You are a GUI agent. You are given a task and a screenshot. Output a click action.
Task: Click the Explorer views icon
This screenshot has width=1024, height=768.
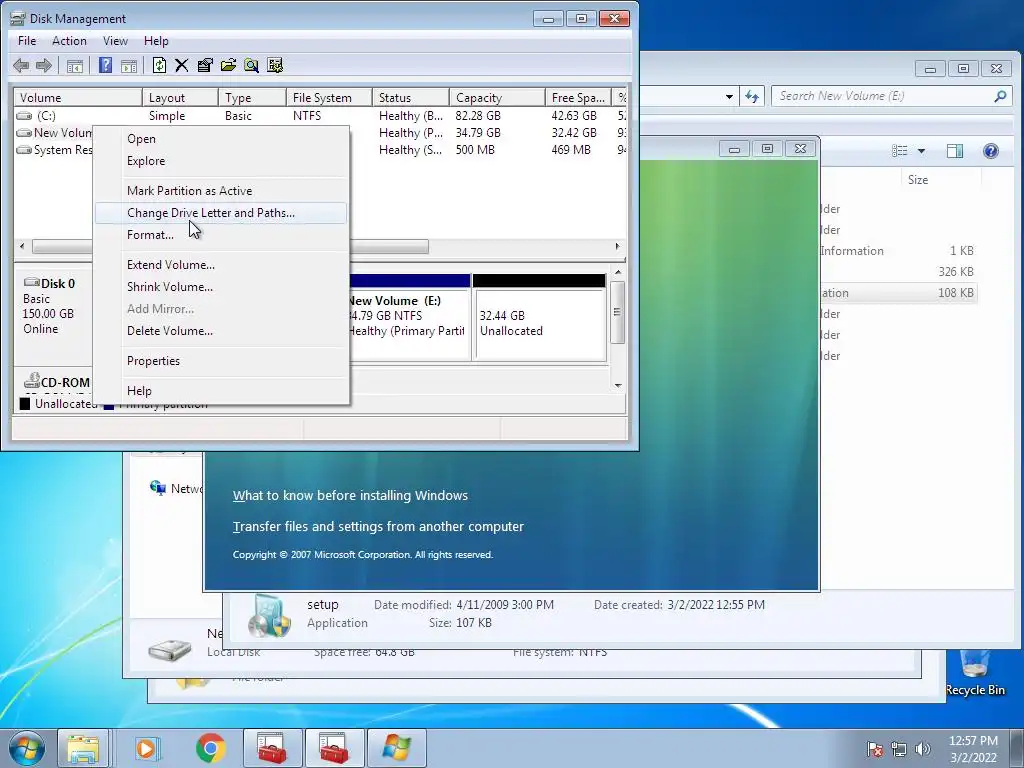[x=900, y=151]
